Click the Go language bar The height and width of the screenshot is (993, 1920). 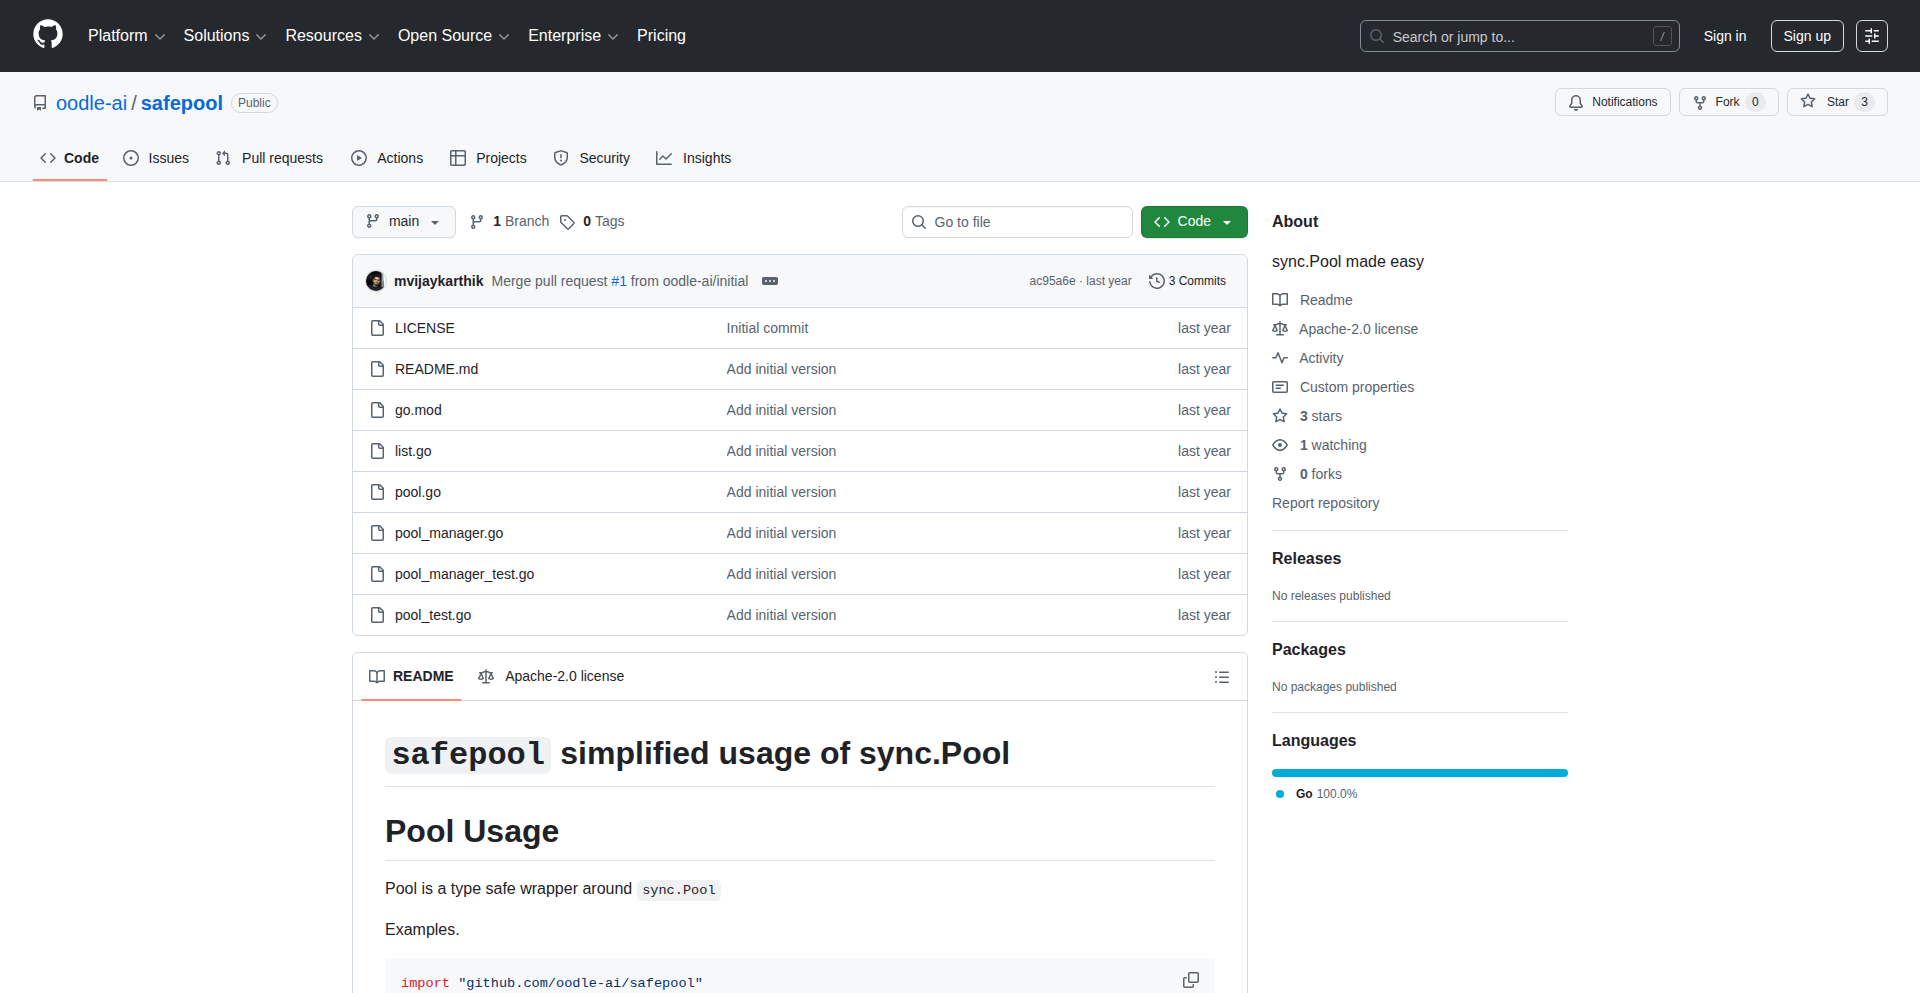coord(1419,773)
